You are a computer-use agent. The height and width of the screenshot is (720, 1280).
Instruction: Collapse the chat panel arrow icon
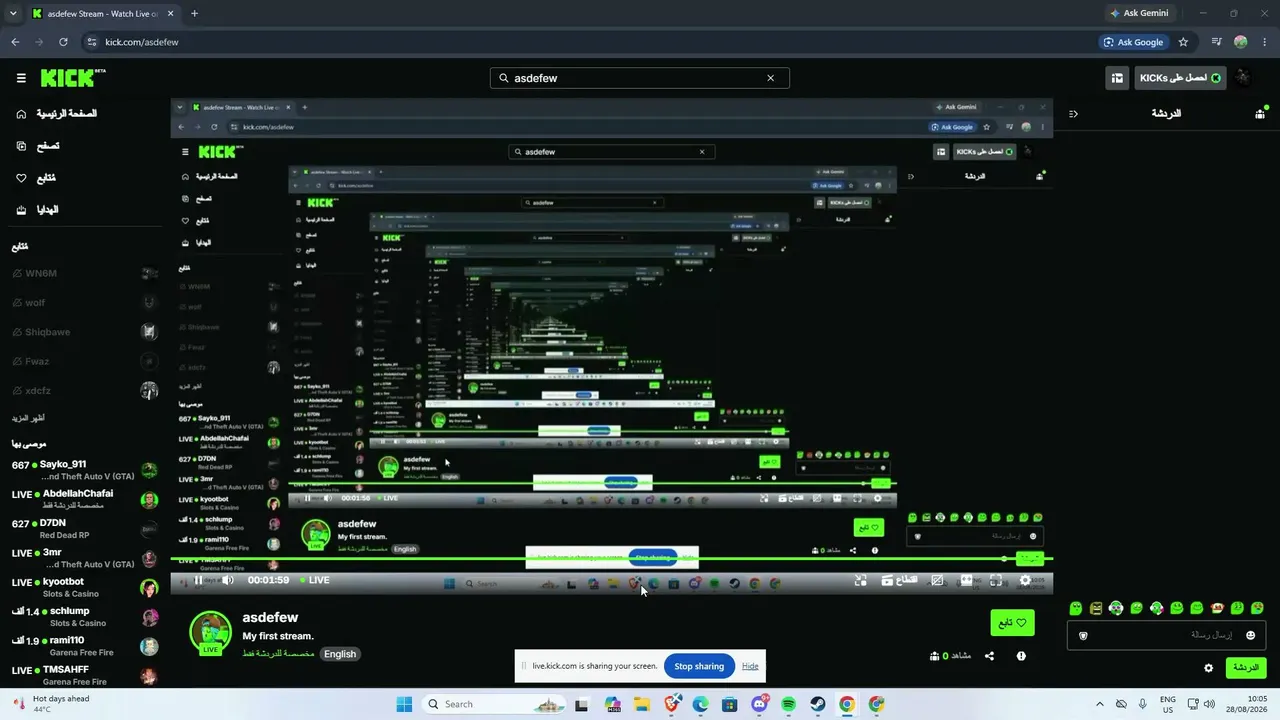coord(1073,114)
